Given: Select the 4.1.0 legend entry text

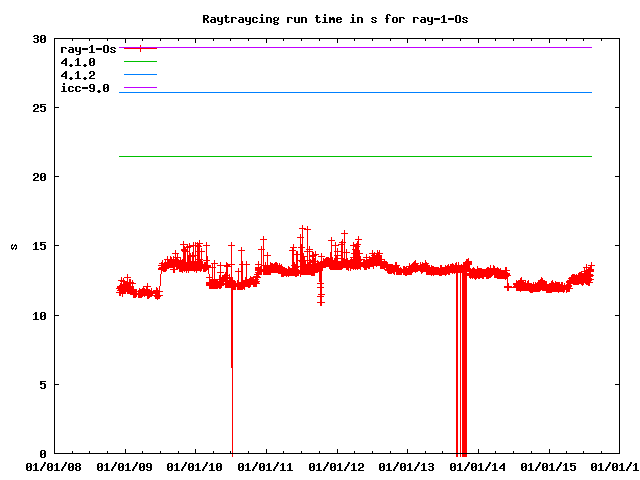Looking at the screenshot, I should click(78, 62).
